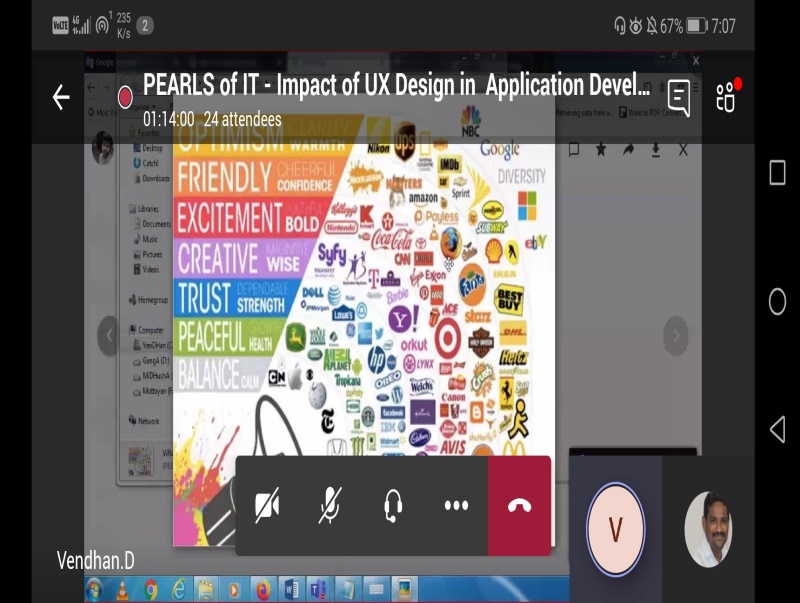Change audio device with the headset icon
Image resolution: width=800 pixels, height=603 pixels.
click(x=393, y=505)
